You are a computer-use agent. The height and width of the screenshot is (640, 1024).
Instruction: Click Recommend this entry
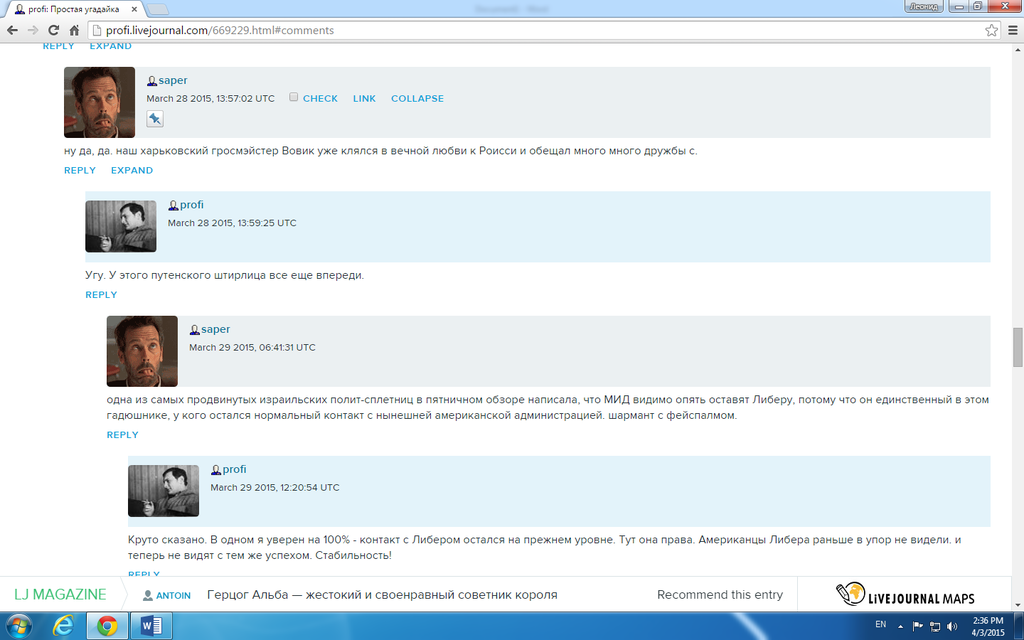point(720,595)
